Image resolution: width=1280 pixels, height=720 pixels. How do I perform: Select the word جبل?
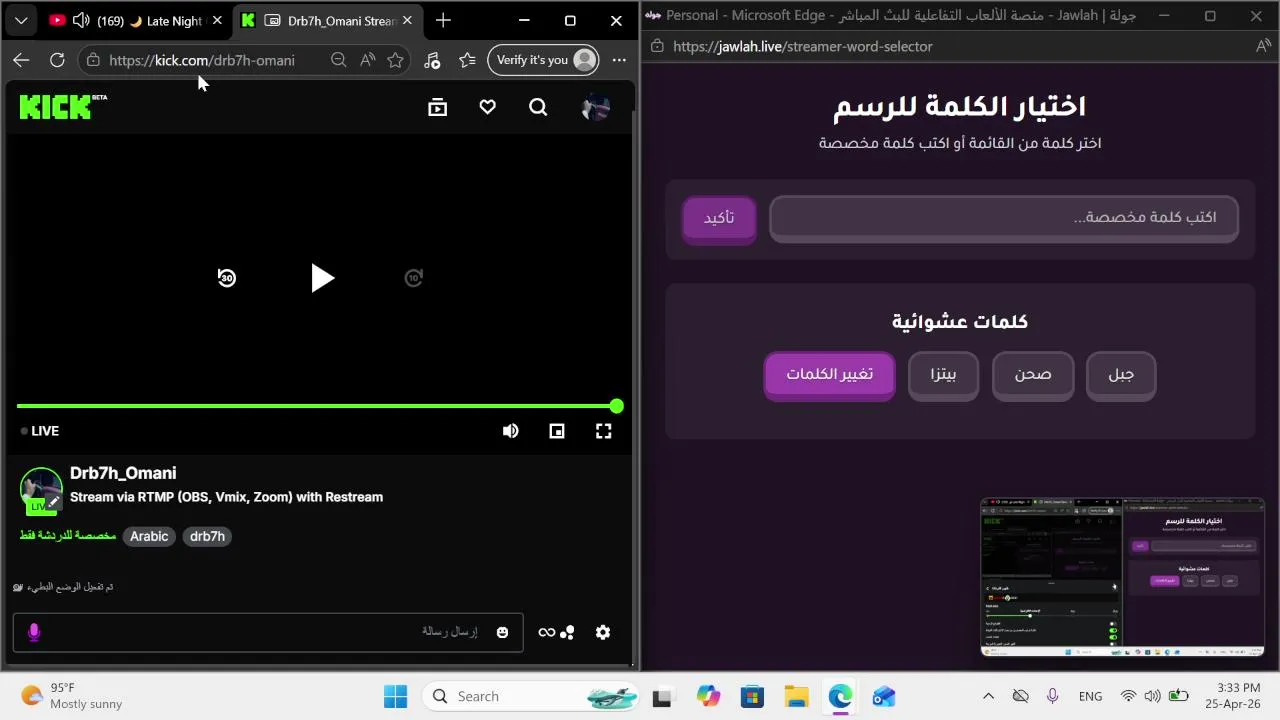click(1121, 374)
